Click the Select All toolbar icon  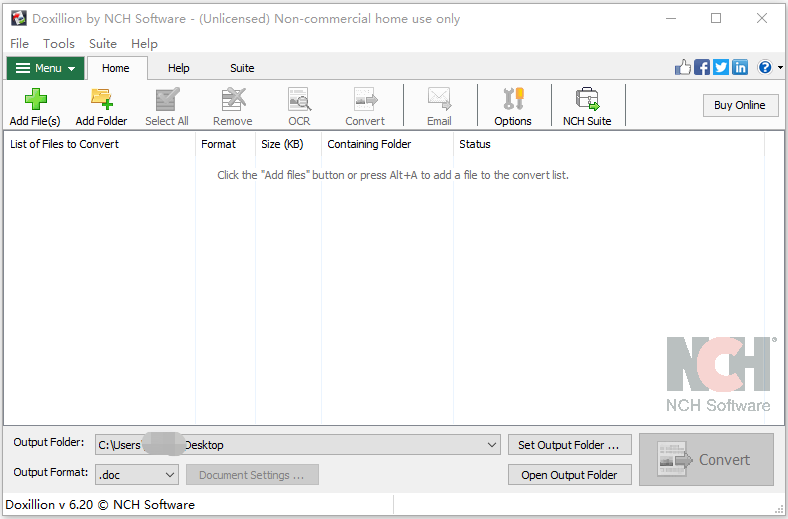[167, 99]
